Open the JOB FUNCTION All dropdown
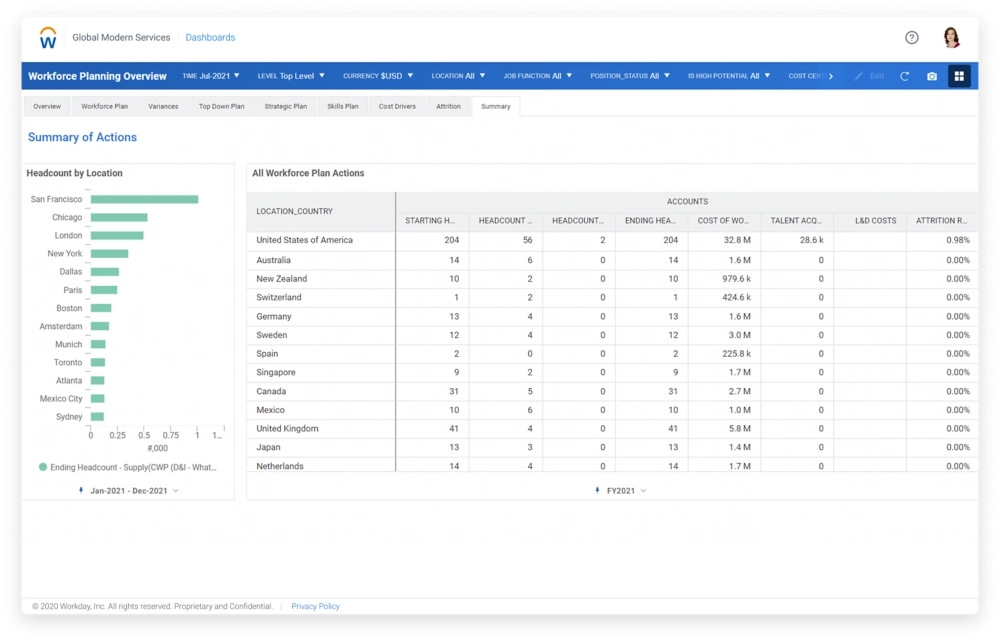 click(538, 76)
